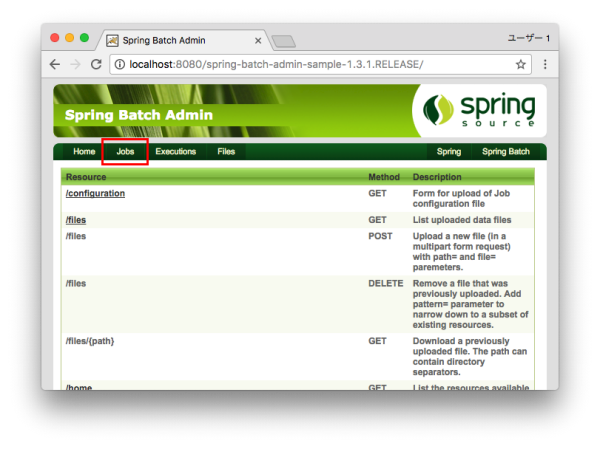Image resolution: width=600 pixels, height=449 pixels.
Task: Open the Files navigation item
Action: [226, 152]
